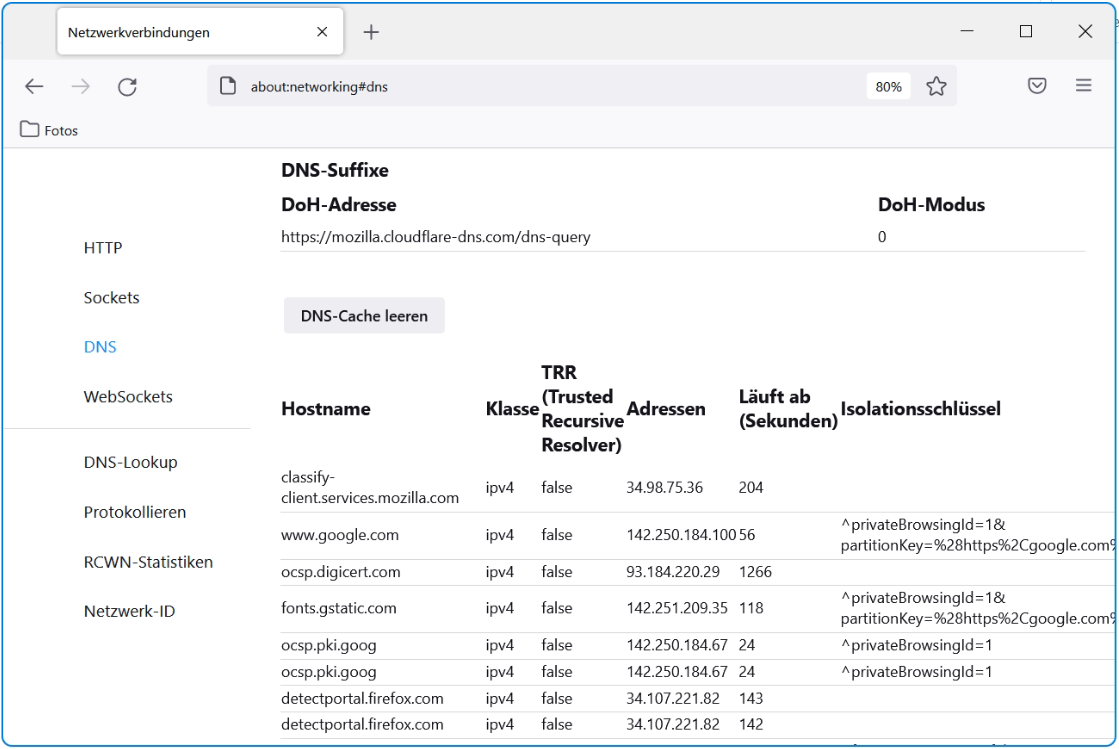Go back using the back arrow
Screen dimensions: 1119x749
(34, 87)
